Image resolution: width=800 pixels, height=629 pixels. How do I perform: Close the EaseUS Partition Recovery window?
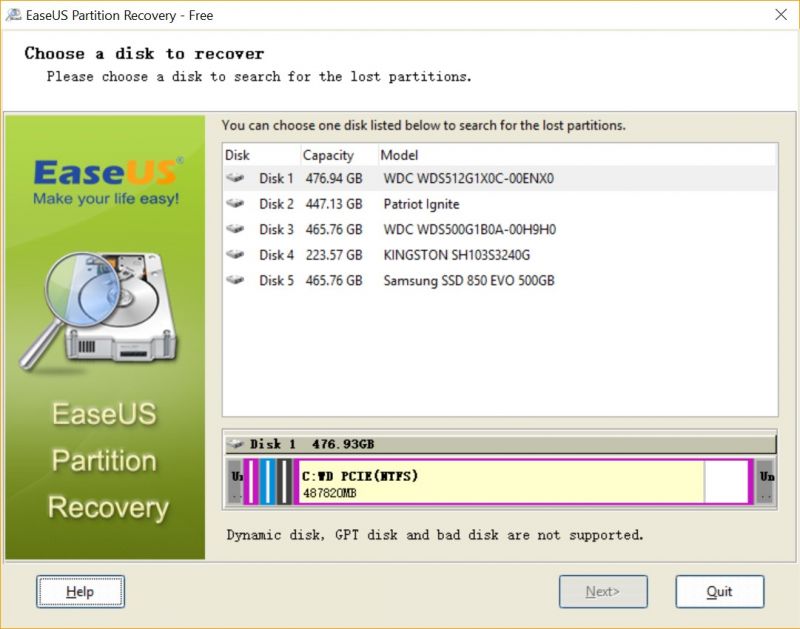pyautogui.click(x=781, y=15)
